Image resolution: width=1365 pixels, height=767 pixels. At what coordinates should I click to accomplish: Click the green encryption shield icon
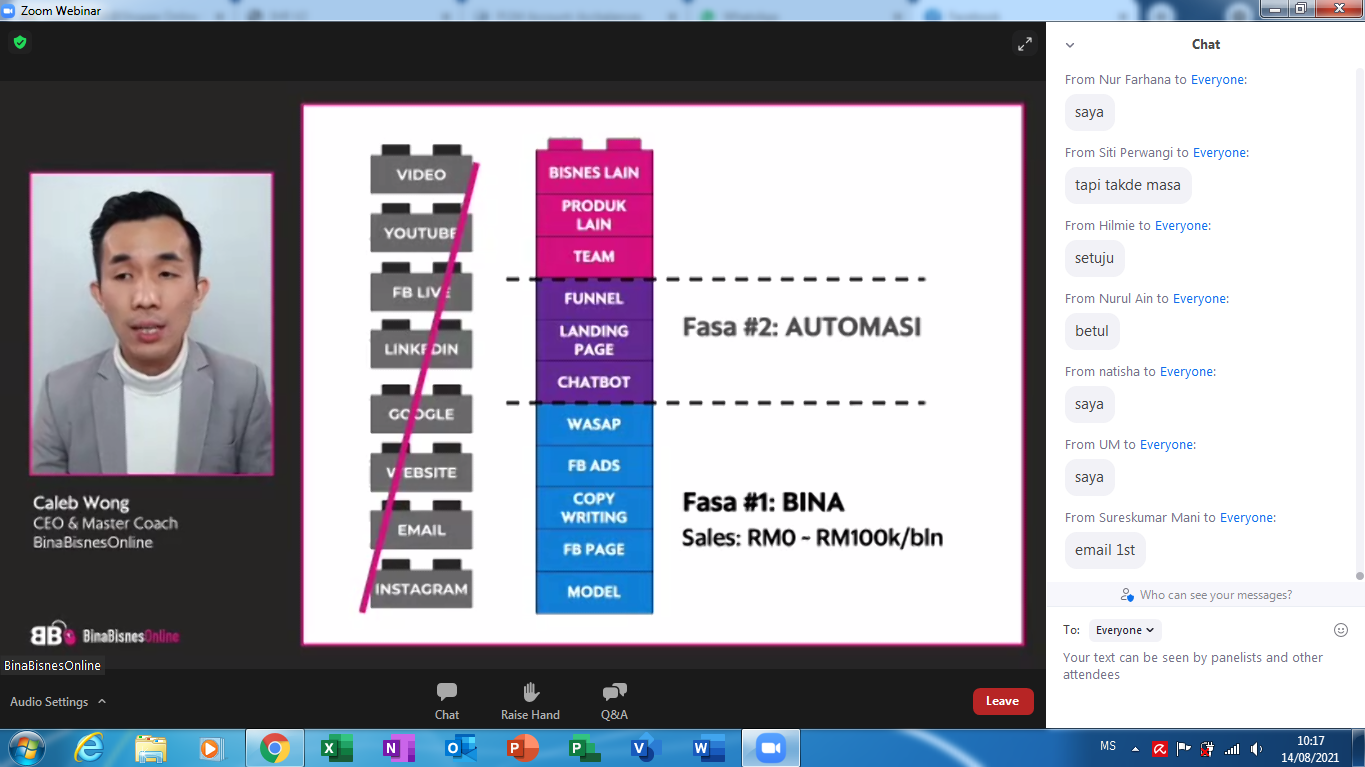click(20, 43)
